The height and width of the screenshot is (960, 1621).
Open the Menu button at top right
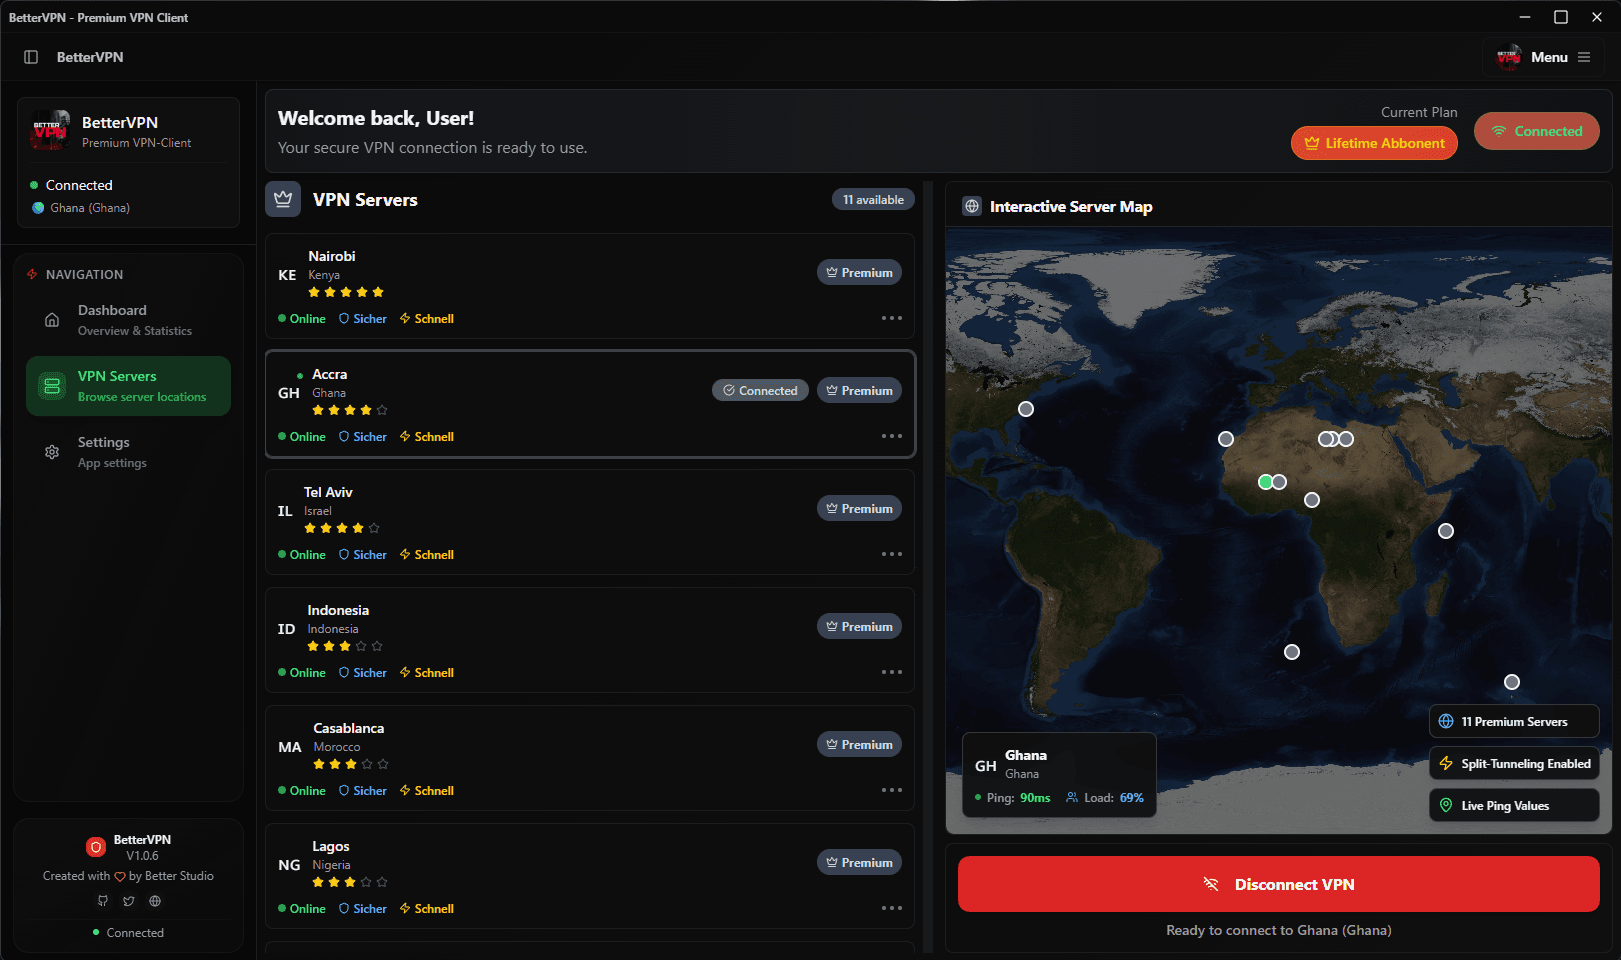tap(1543, 57)
